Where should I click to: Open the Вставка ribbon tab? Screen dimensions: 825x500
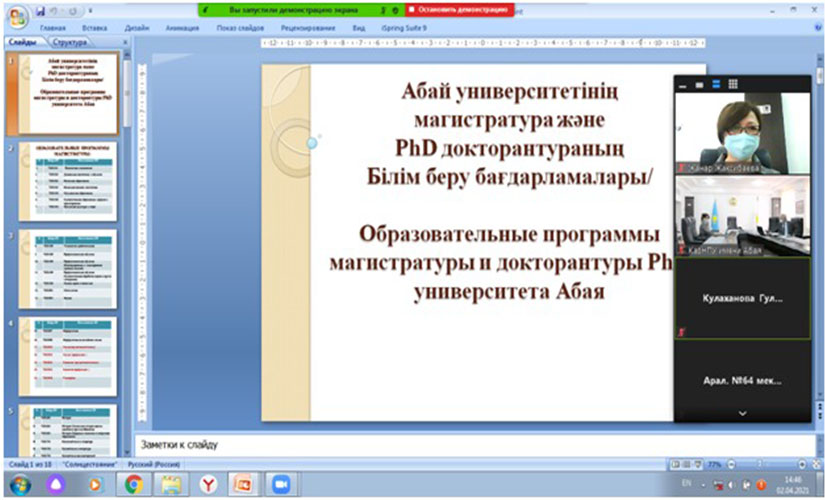click(95, 30)
